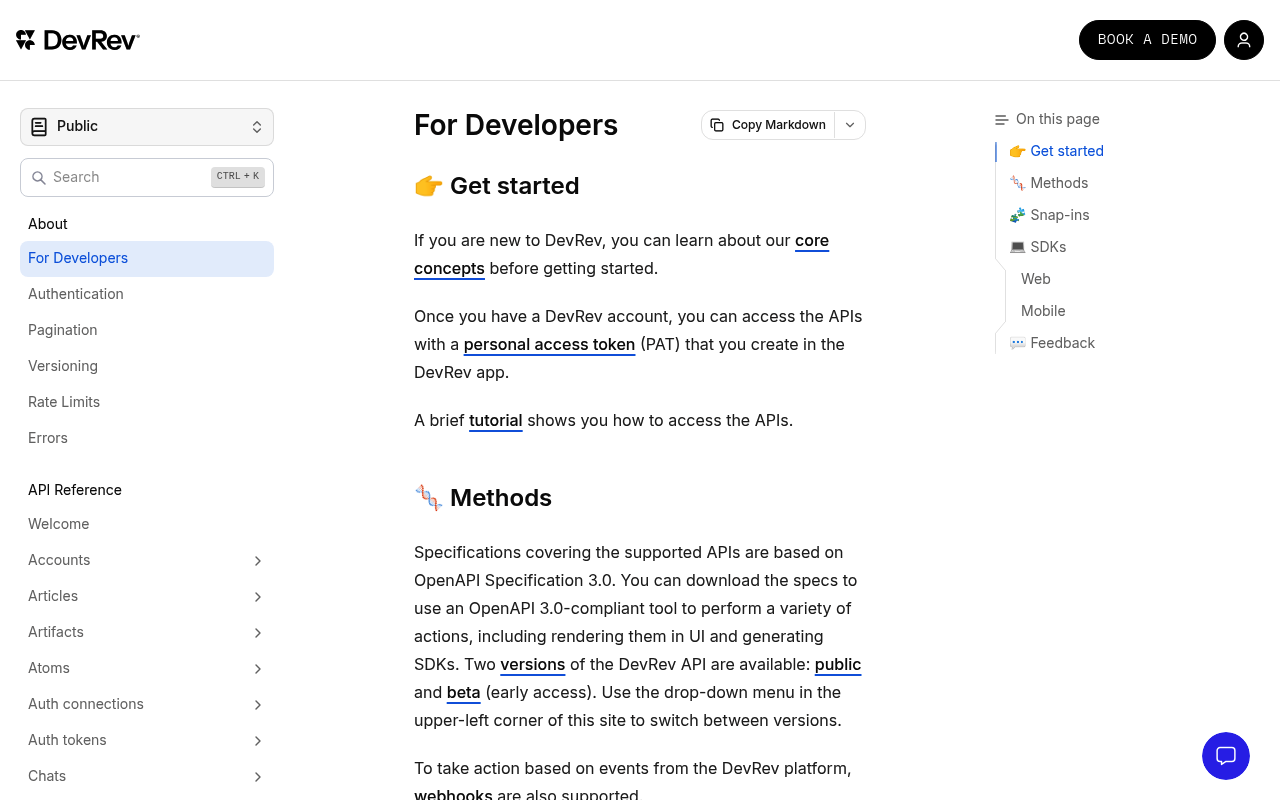Click the Methods heading

(x=483, y=498)
